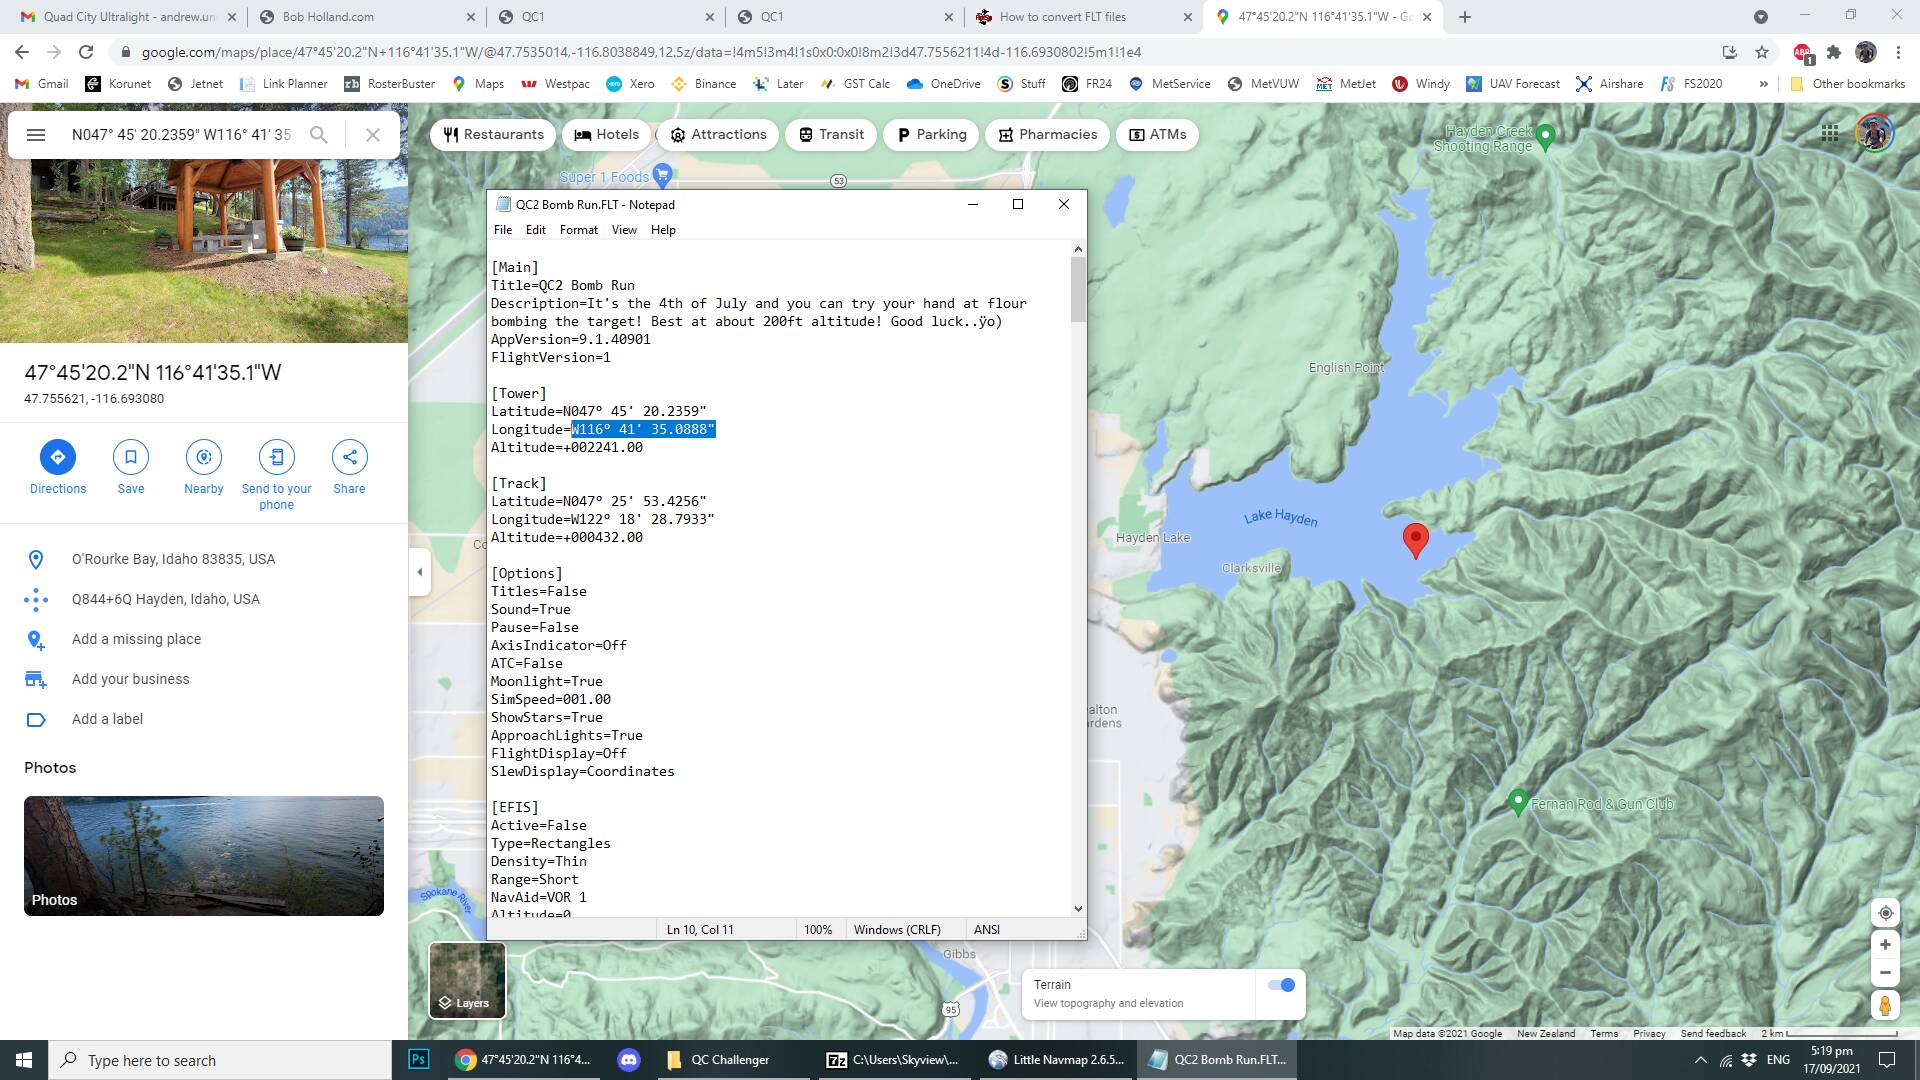Open Other bookmarks folder

click(x=1847, y=84)
